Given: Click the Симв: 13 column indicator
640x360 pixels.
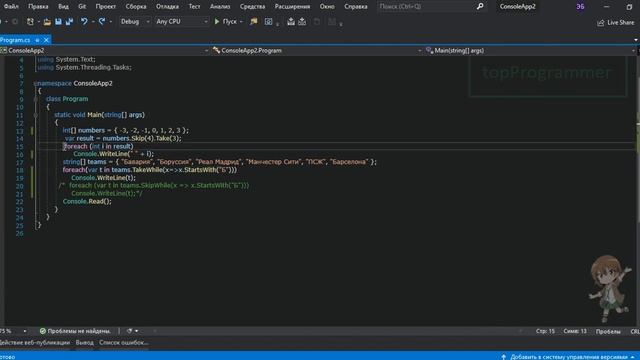Looking at the screenshot, I should pos(575,331).
